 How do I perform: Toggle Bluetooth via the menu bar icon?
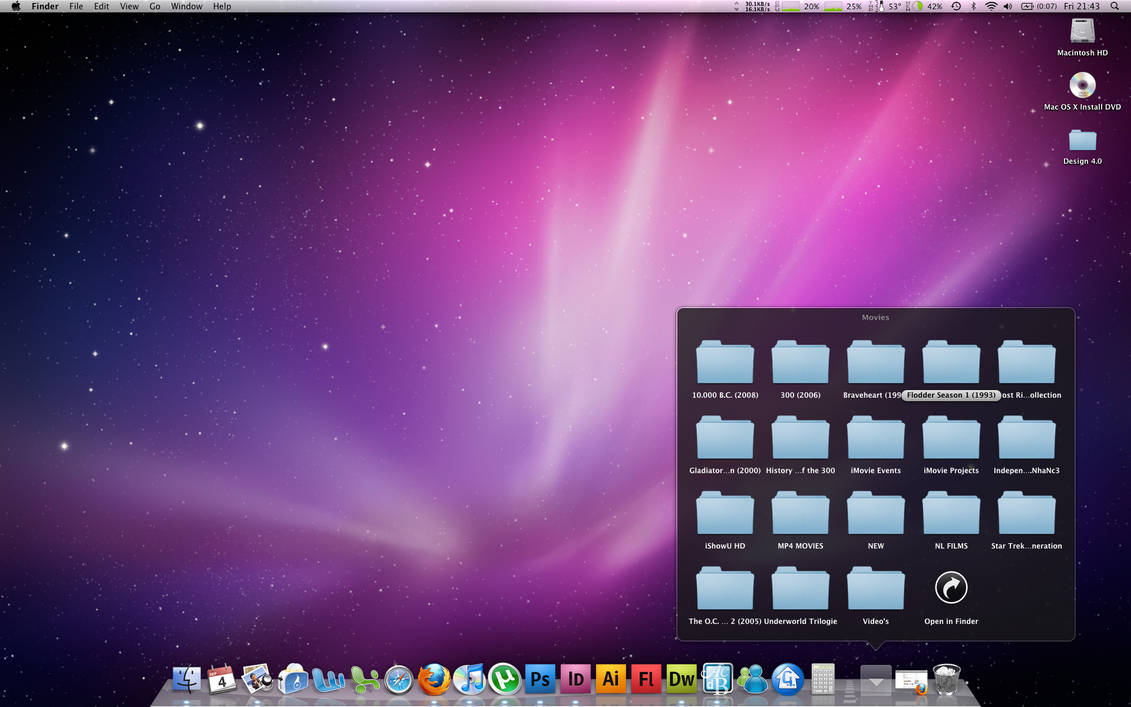click(x=972, y=6)
